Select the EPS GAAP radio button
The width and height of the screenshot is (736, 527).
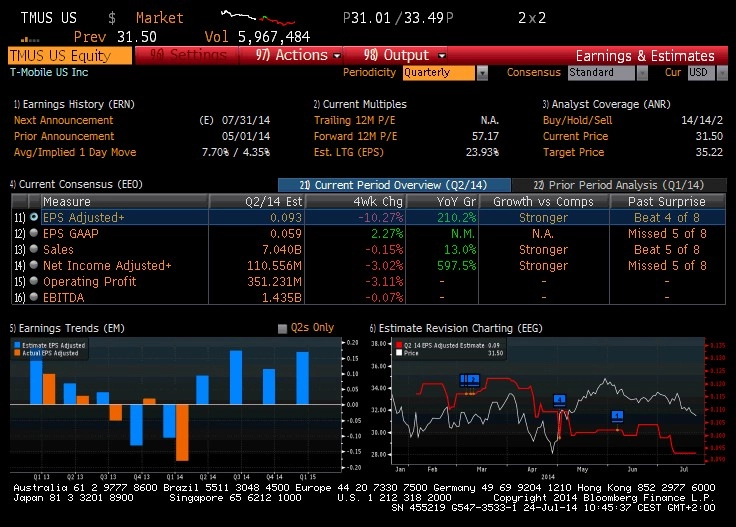click(34, 233)
